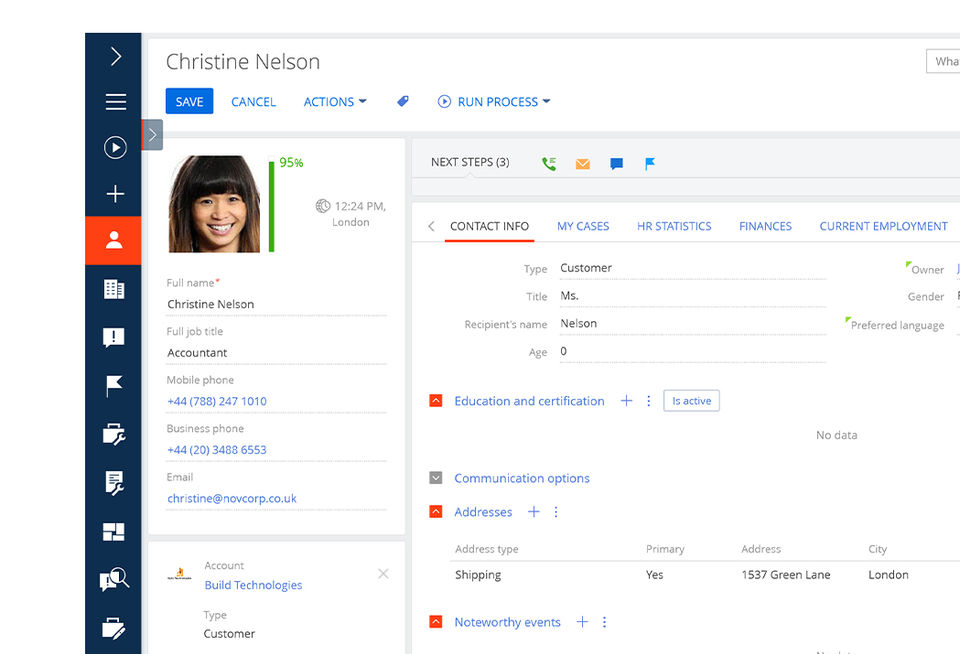Viewport: 960px width, 654px height.
Task: Open the Actions dropdown menu
Action: 334,102
